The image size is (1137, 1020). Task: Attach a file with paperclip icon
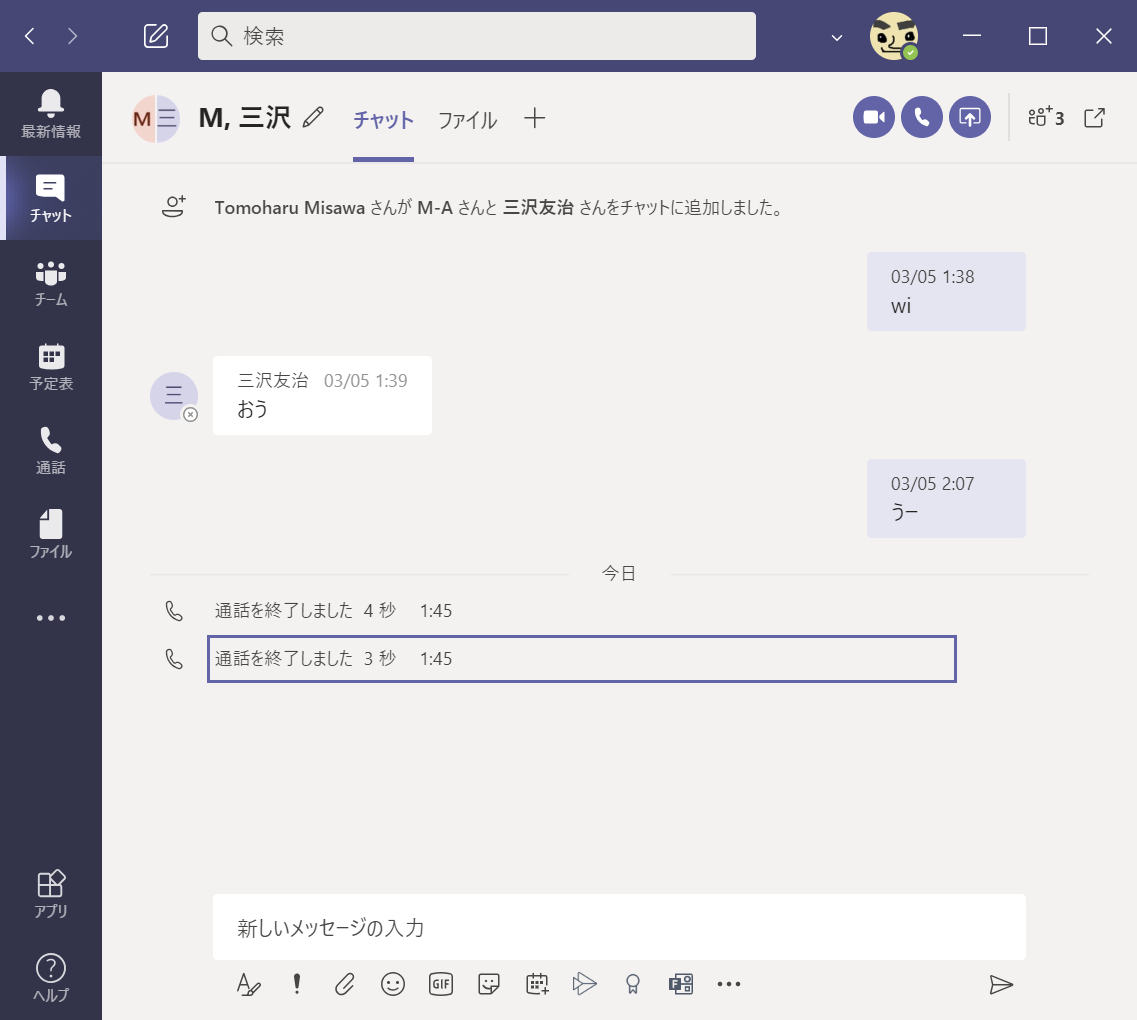(x=344, y=984)
